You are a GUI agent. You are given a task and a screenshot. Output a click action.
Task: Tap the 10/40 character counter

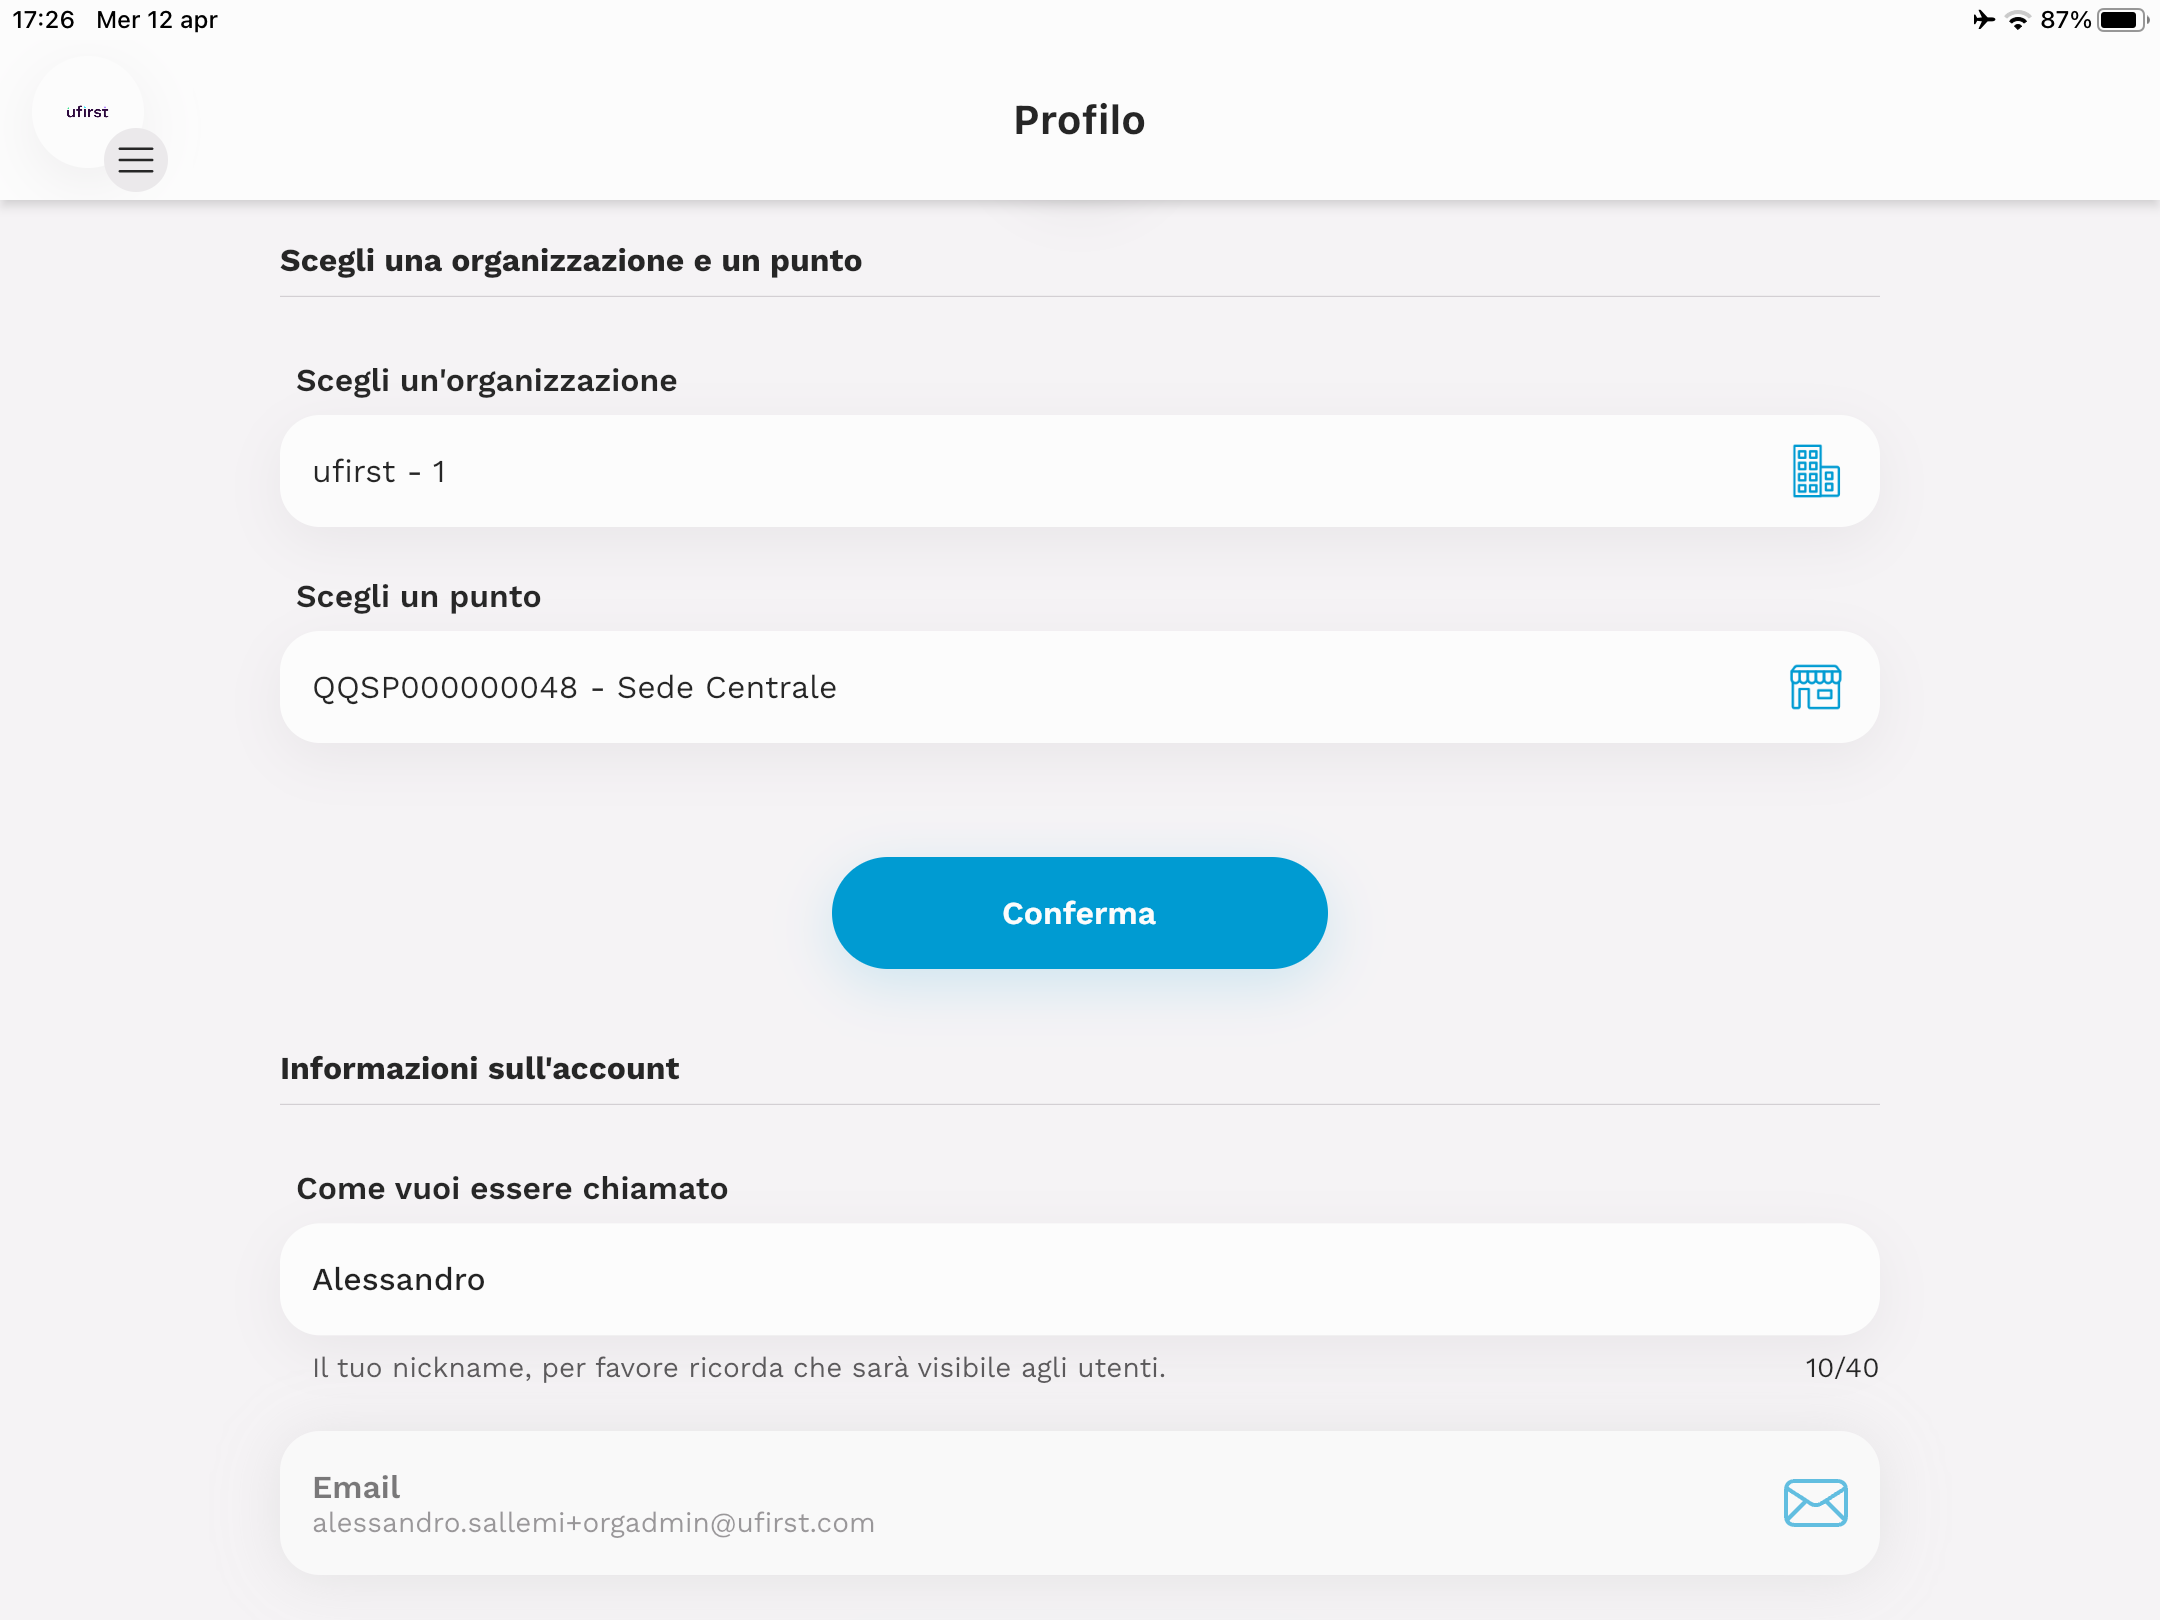click(1842, 1368)
